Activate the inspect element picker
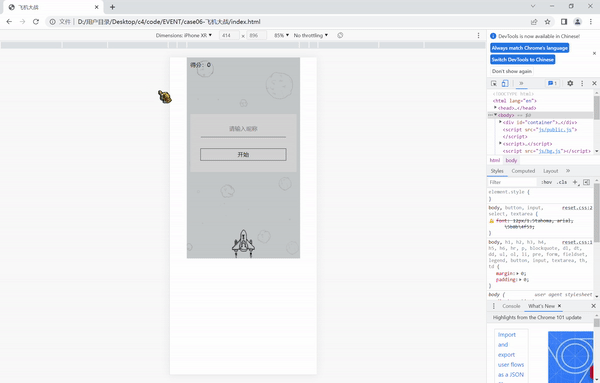This screenshot has width=600, height=383. (494, 83)
